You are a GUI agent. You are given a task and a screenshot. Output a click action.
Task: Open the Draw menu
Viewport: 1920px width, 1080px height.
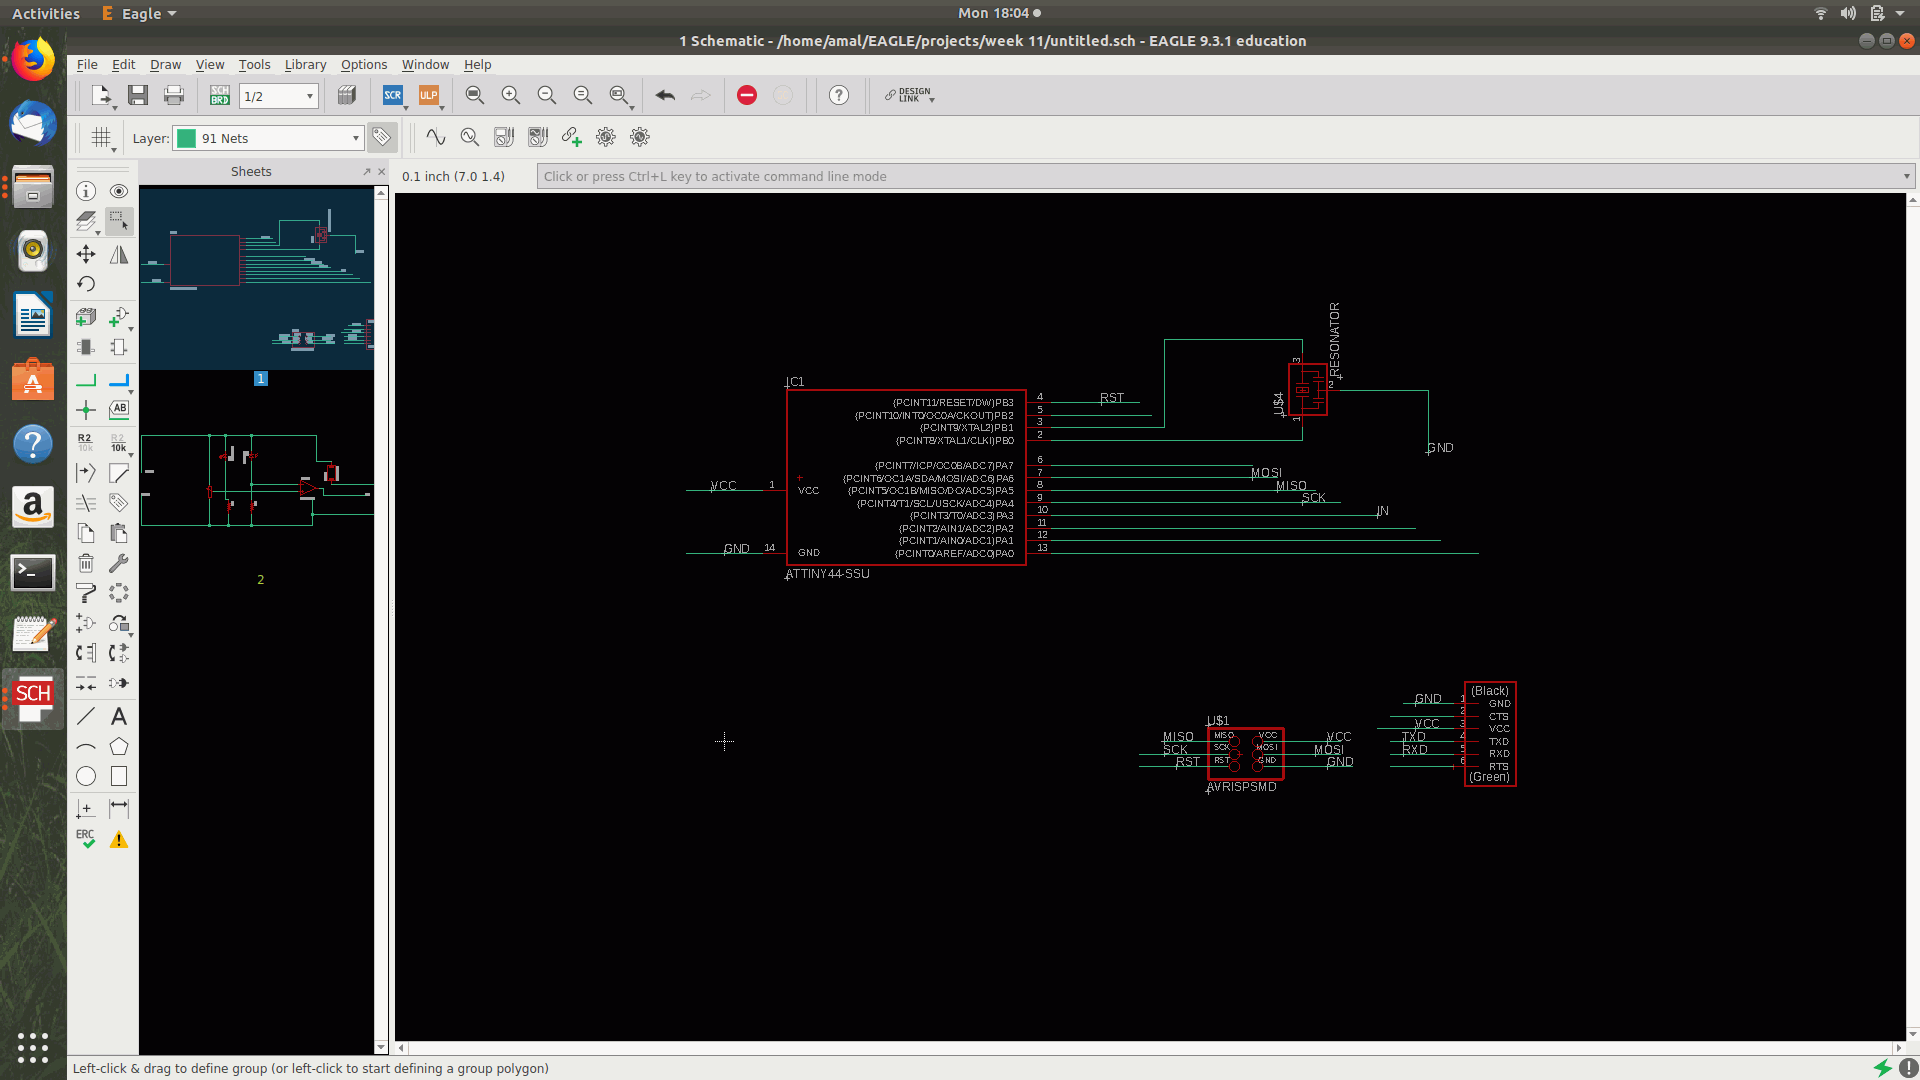click(165, 64)
